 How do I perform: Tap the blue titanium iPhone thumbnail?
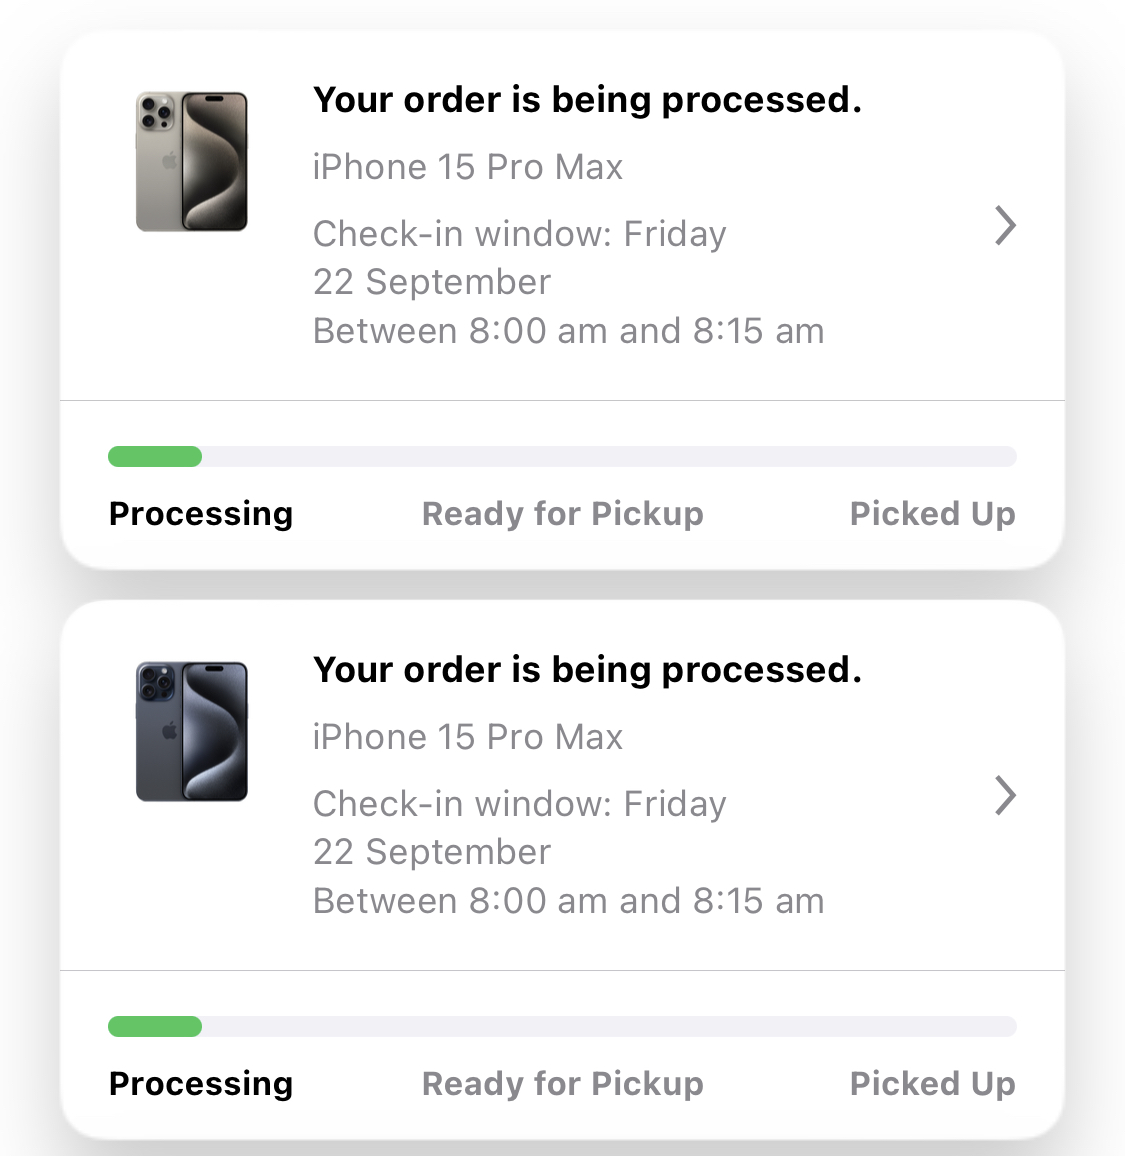click(191, 732)
